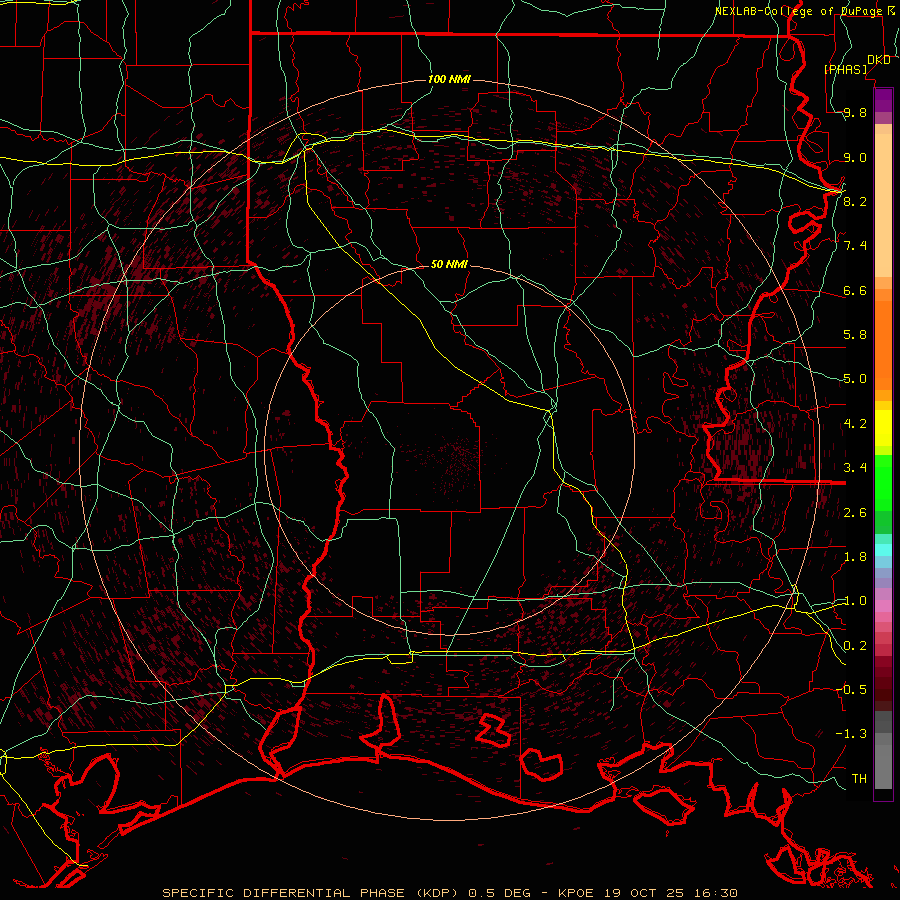Click 'SPECIFIC DIFFERENTIAL PHASE (KDP)' caption text
Screen dimensions: 900x900
(x=311, y=893)
